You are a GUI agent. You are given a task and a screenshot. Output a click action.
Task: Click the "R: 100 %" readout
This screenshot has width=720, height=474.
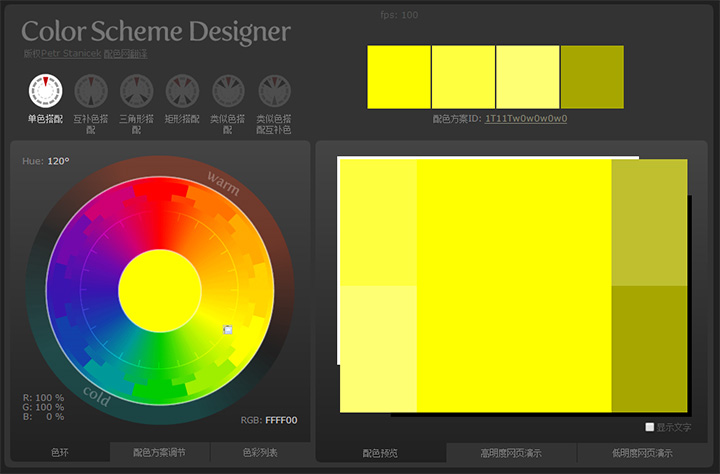coord(44,398)
